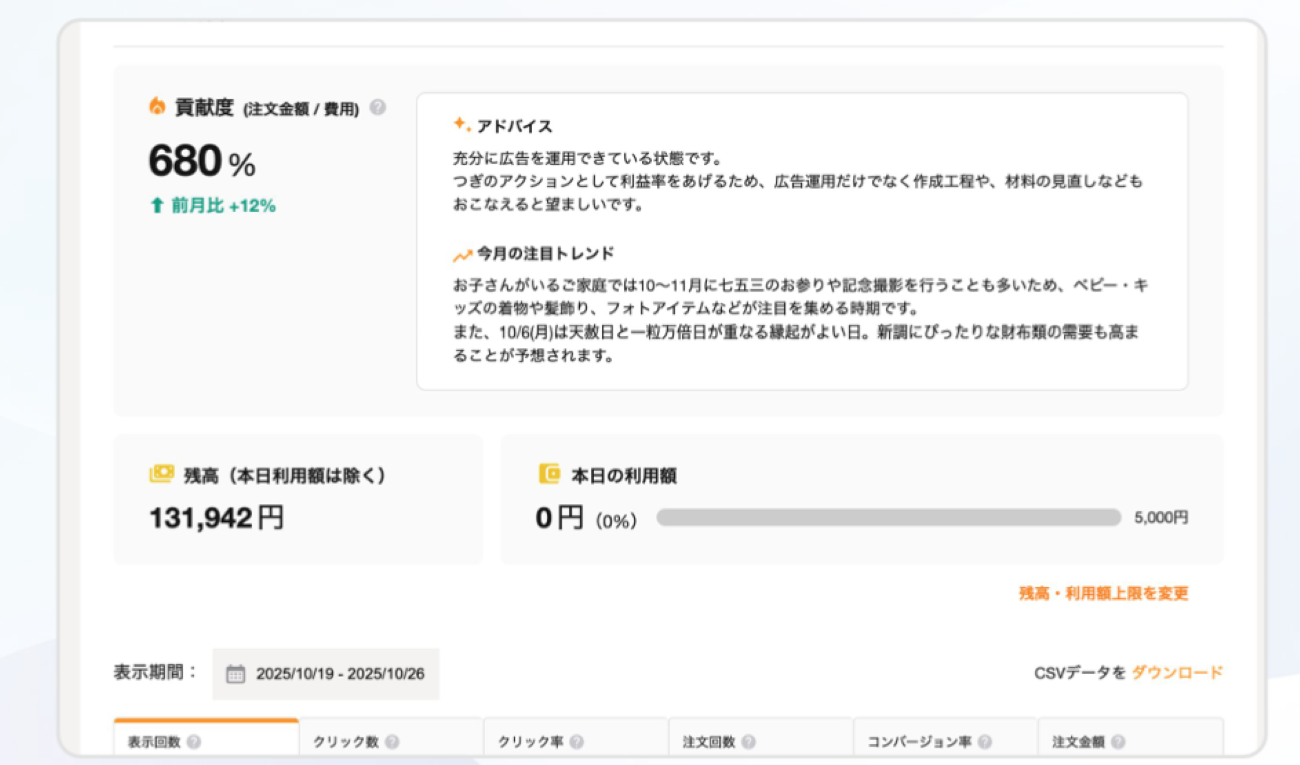Screen dimensions: 1300x765
Task: Click the green 前月比 up arrow
Action: click(156, 206)
